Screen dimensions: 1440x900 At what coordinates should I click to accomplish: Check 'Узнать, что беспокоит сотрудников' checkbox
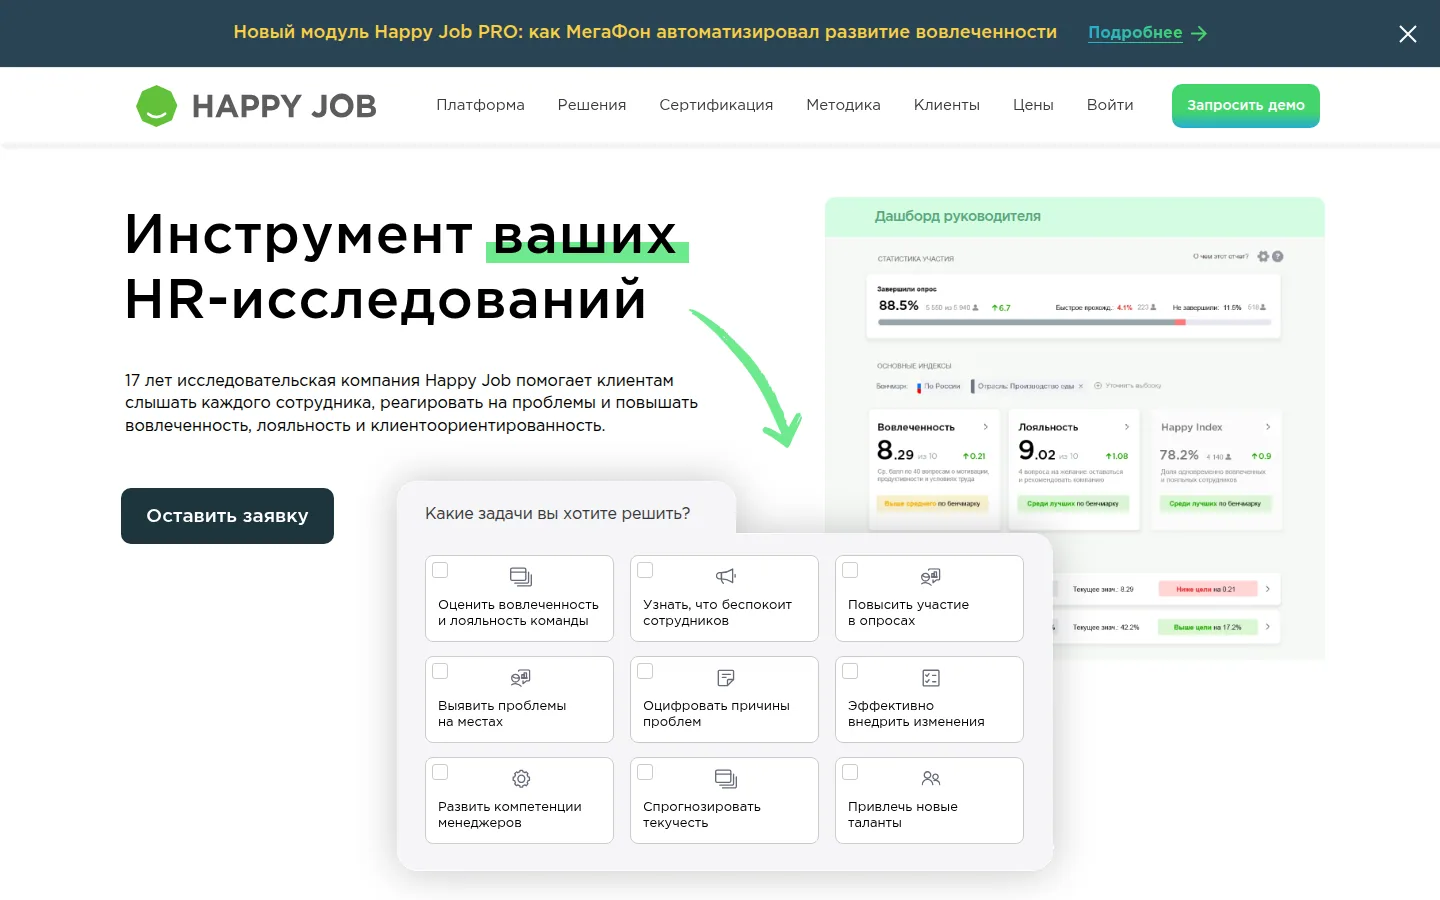(x=645, y=570)
